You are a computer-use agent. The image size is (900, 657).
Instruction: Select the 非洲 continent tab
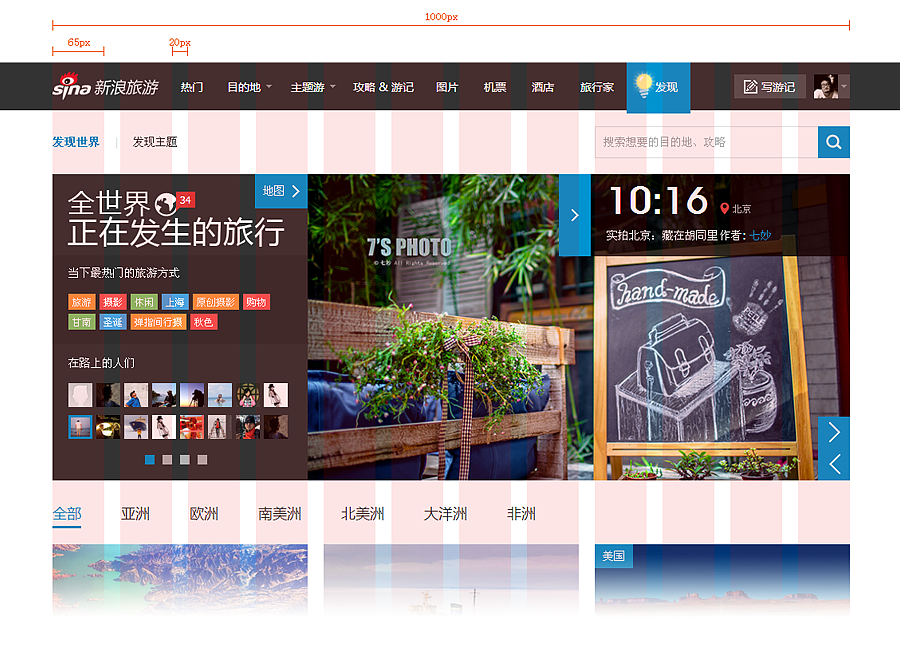click(521, 514)
